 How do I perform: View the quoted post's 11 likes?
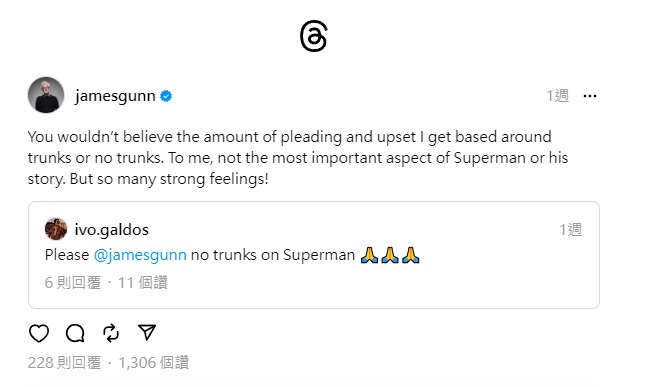tap(143, 283)
